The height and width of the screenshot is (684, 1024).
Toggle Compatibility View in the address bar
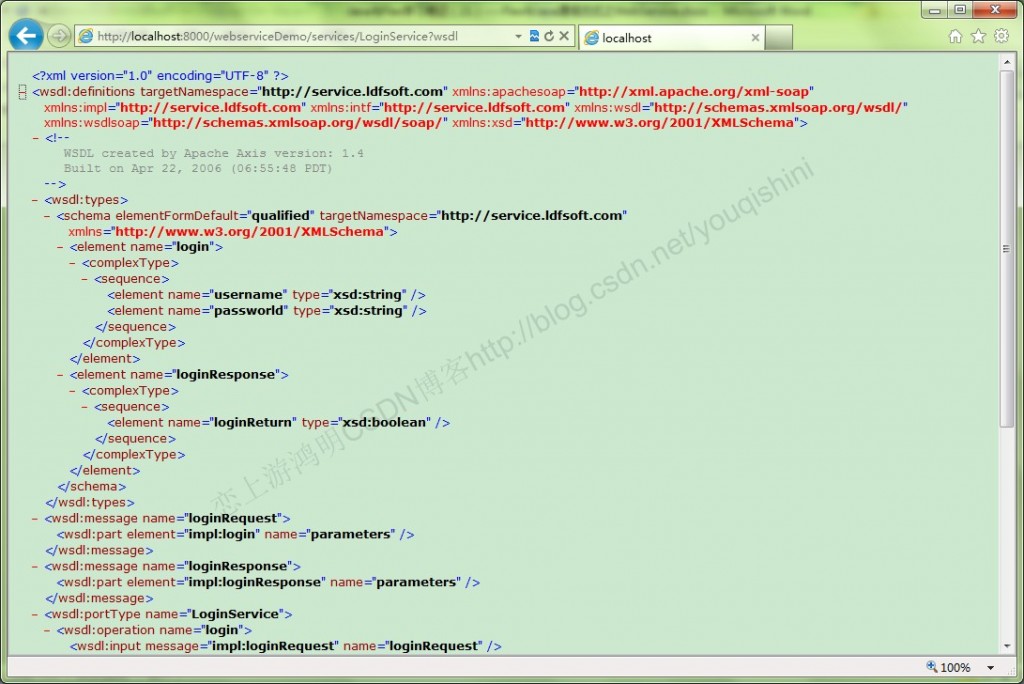point(534,34)
